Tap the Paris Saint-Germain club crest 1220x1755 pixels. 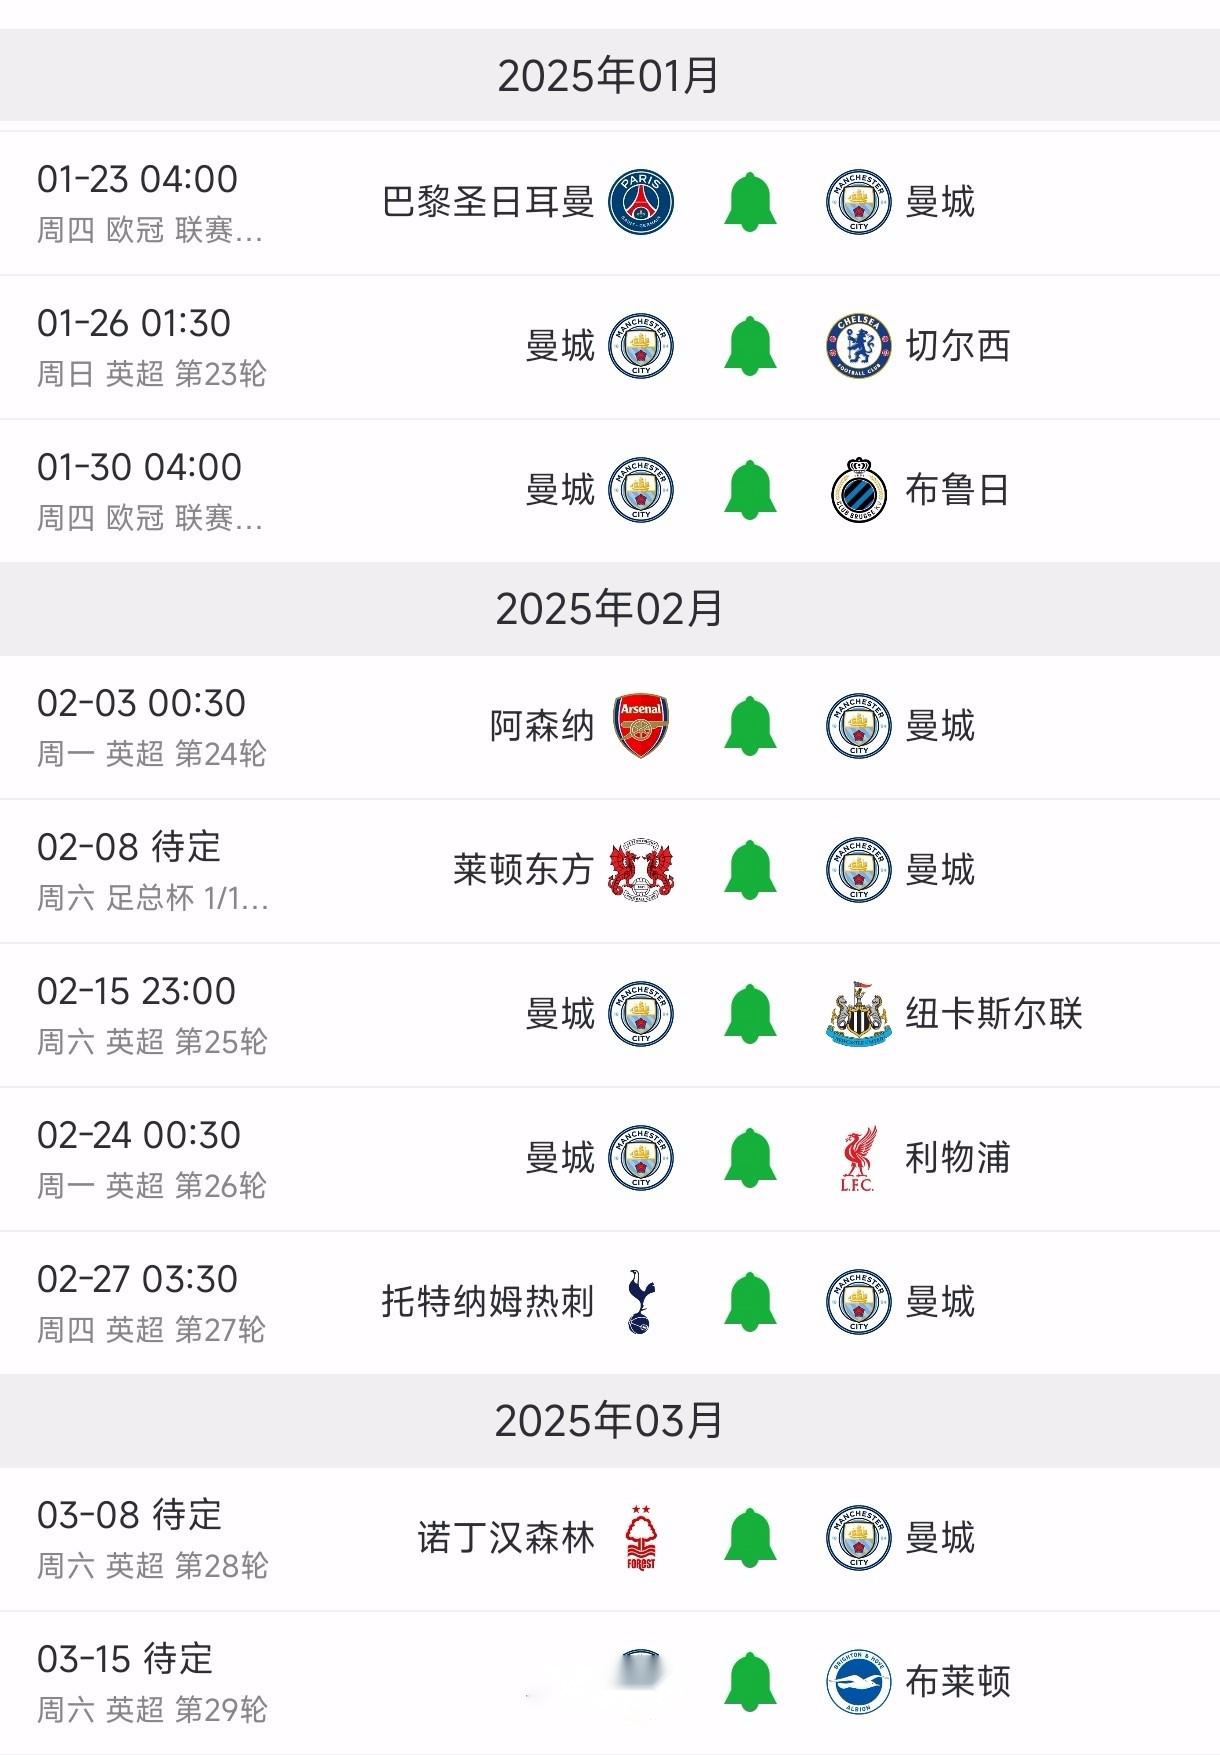(x=641, y=202)
